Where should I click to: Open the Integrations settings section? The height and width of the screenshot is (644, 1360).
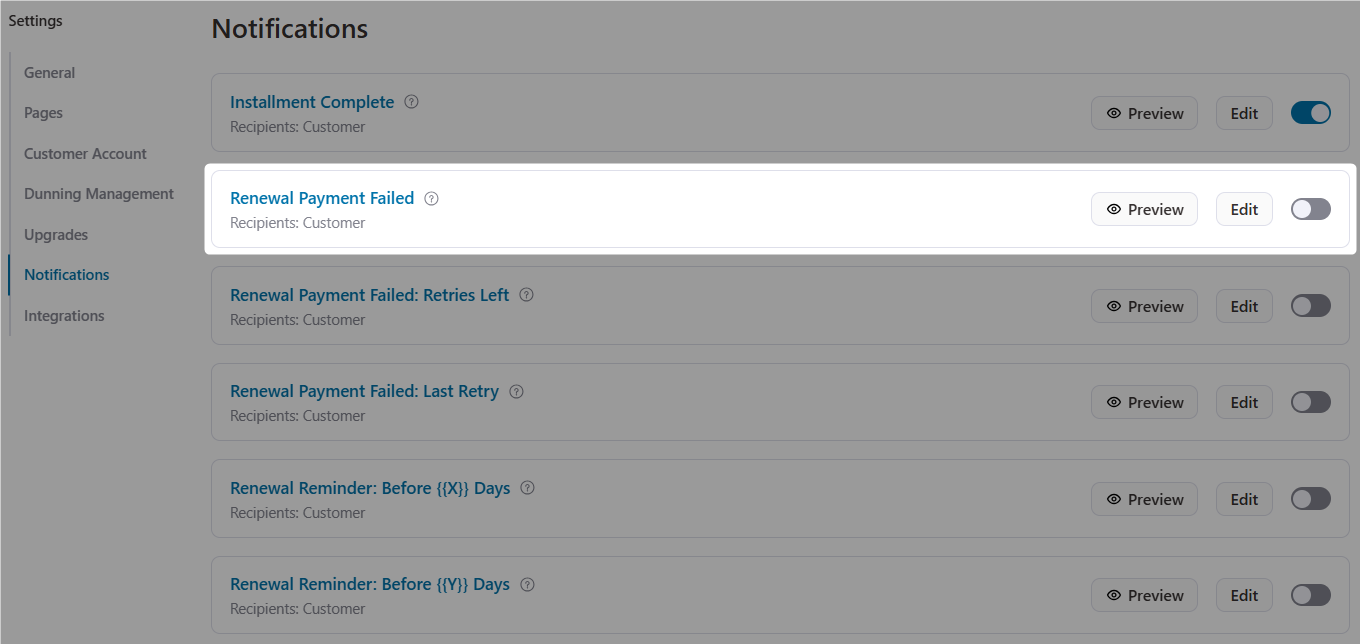coord(64,315)
